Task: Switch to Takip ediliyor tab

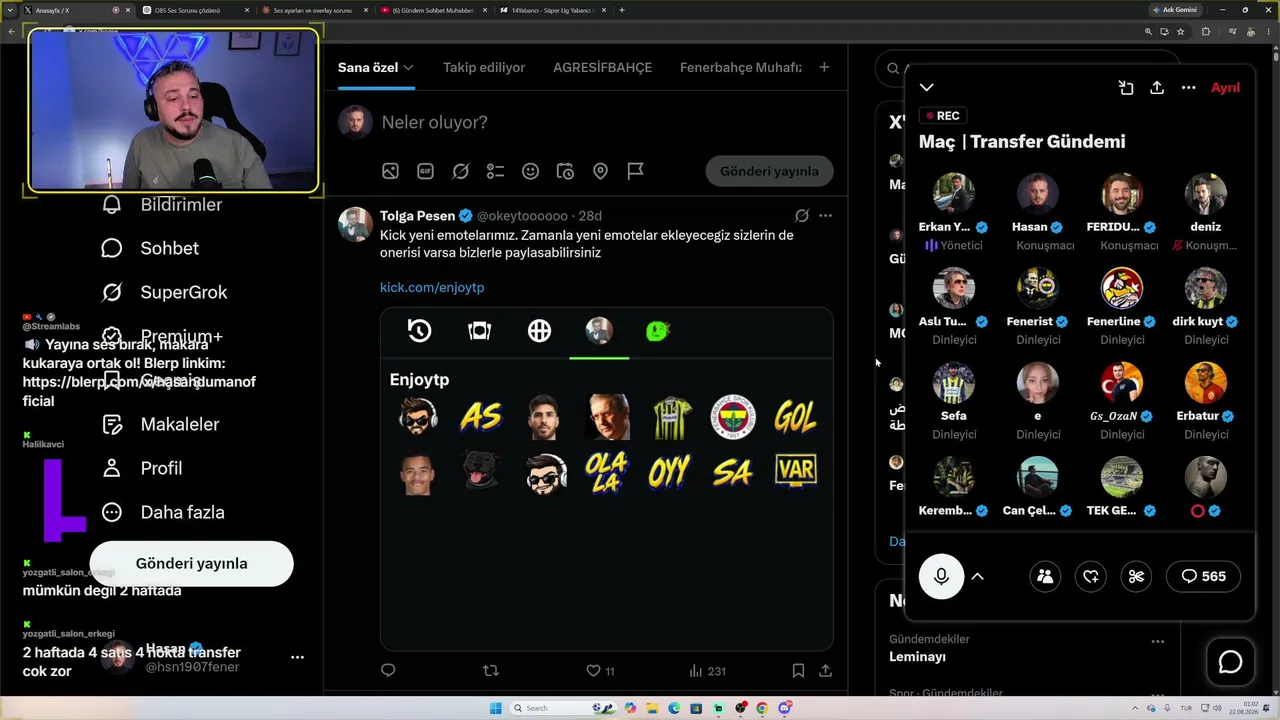Action: tap(484, 67)
